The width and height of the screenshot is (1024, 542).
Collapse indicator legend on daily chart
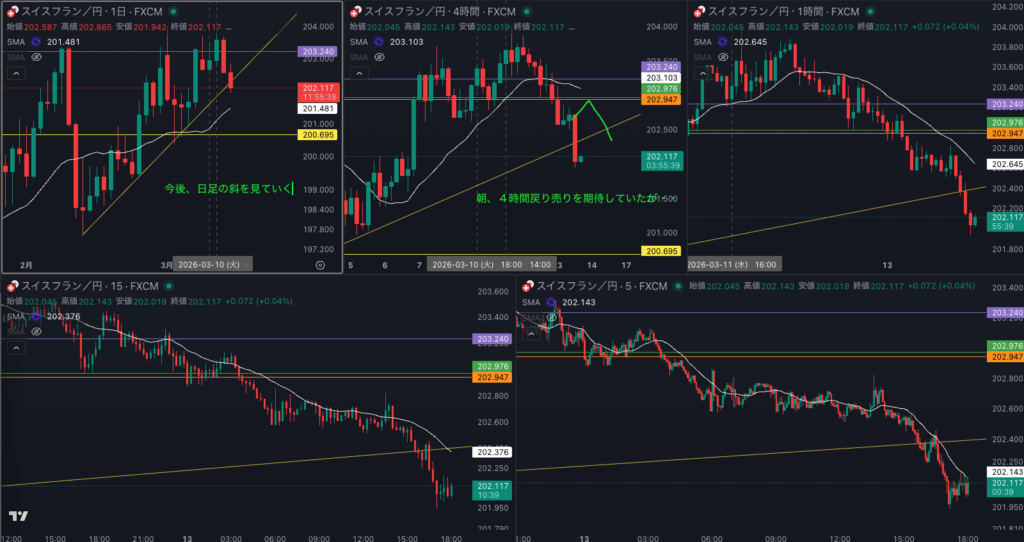coord(15,75)
